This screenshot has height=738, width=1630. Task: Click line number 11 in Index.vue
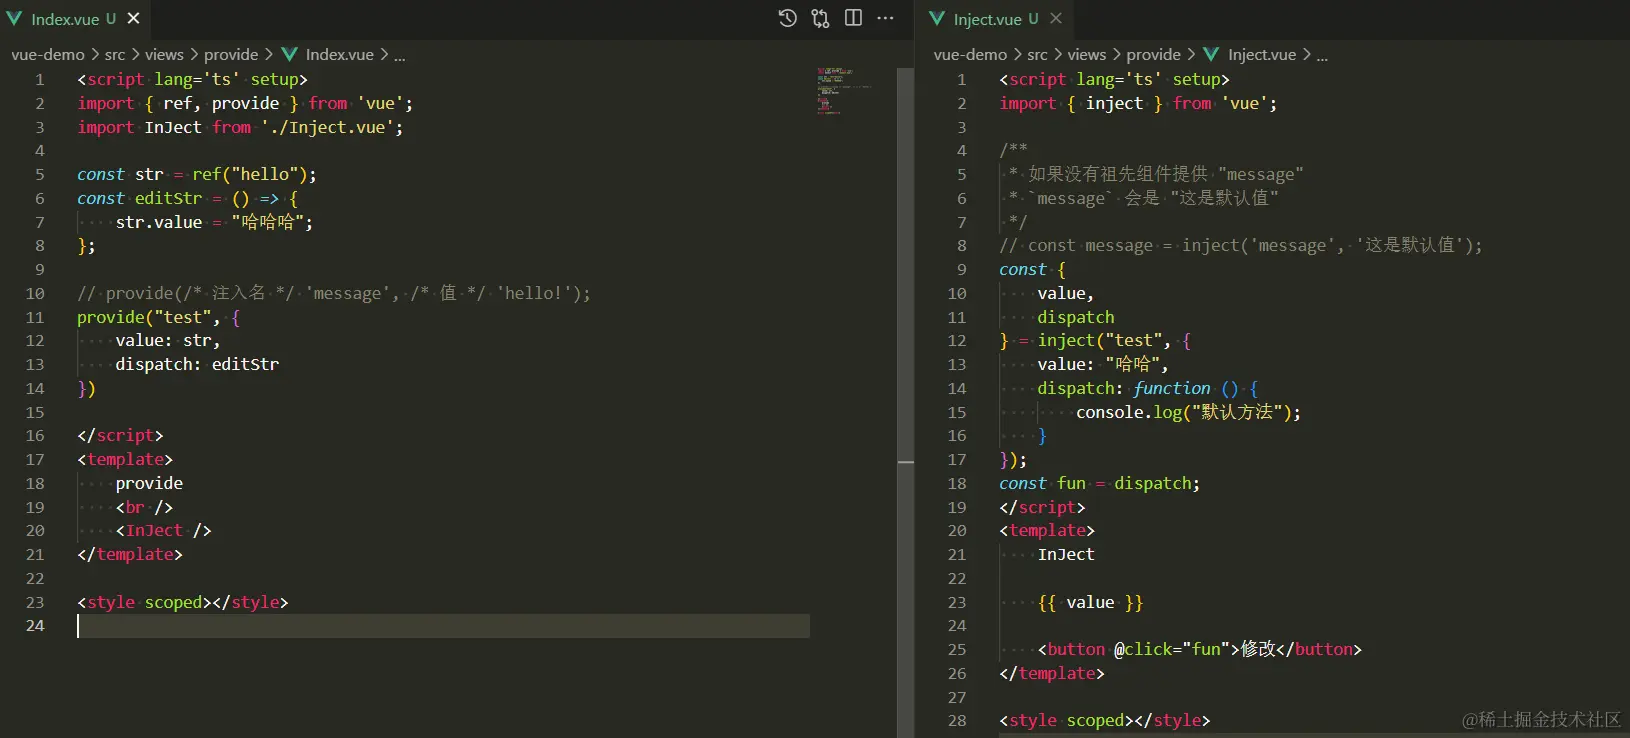point(35,317)
